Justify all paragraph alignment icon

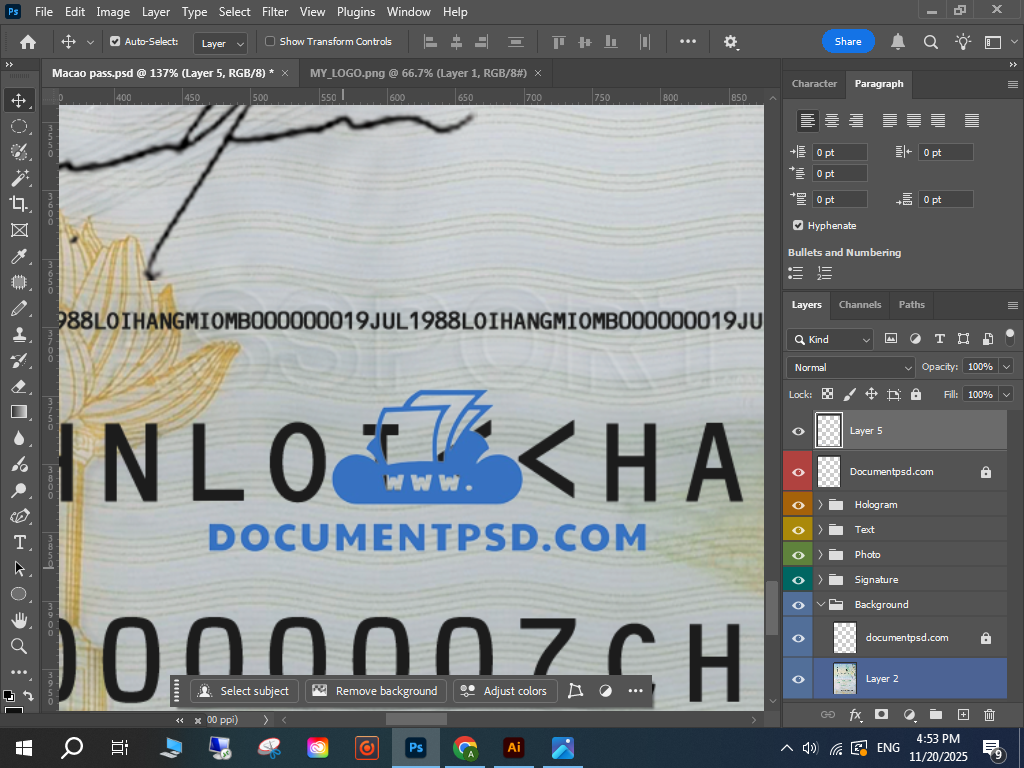point(972,121)
